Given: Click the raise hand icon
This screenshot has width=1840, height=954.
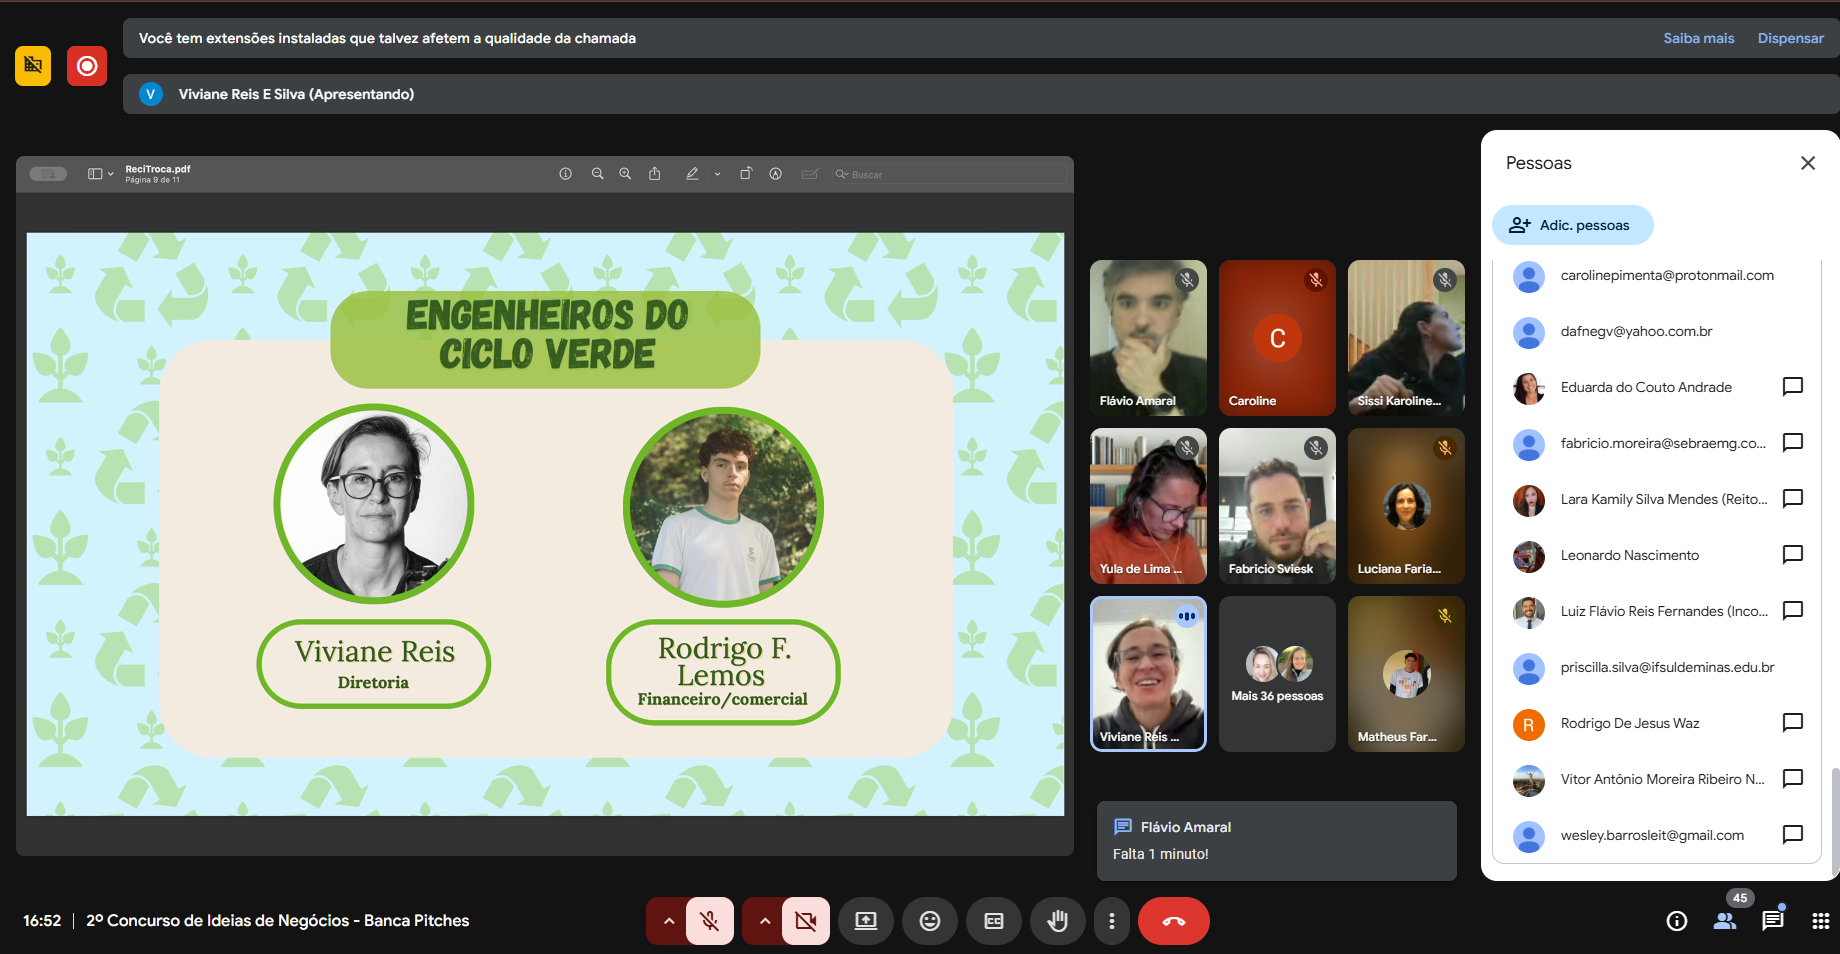Looking at the screenshot, I should coord(1057,921).
